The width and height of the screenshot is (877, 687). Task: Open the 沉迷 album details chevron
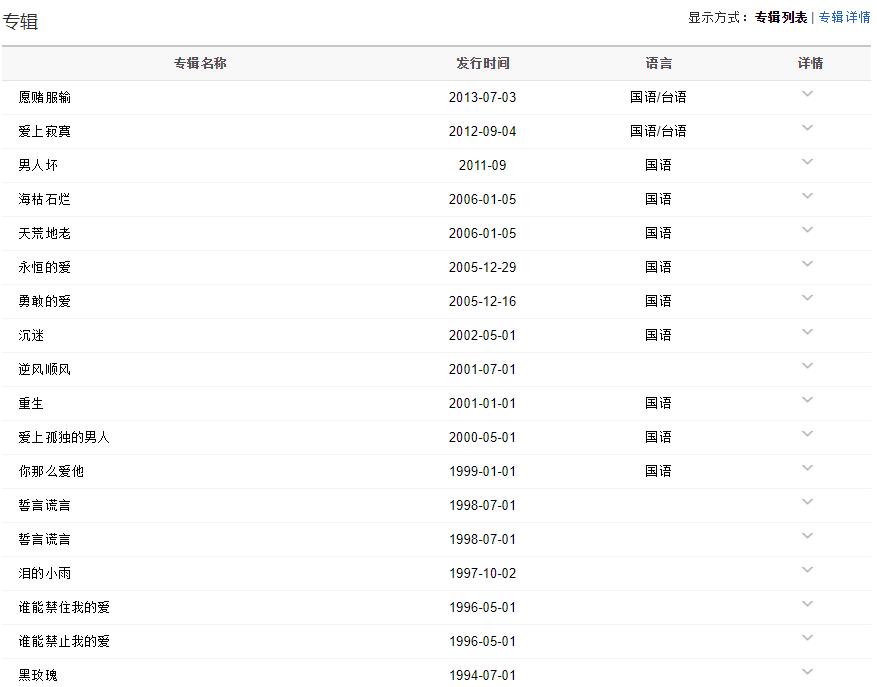(x=808, y=332)
